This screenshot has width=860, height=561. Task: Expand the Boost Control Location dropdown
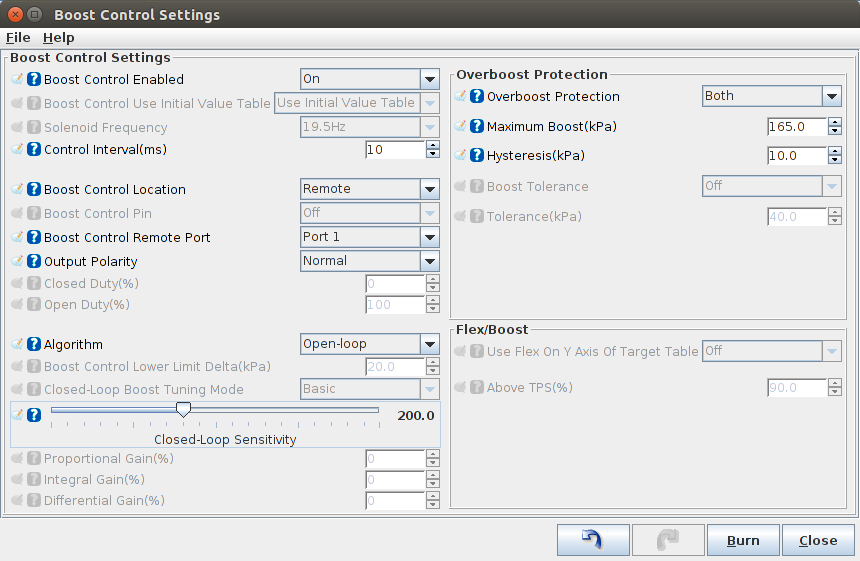point(429,189)
